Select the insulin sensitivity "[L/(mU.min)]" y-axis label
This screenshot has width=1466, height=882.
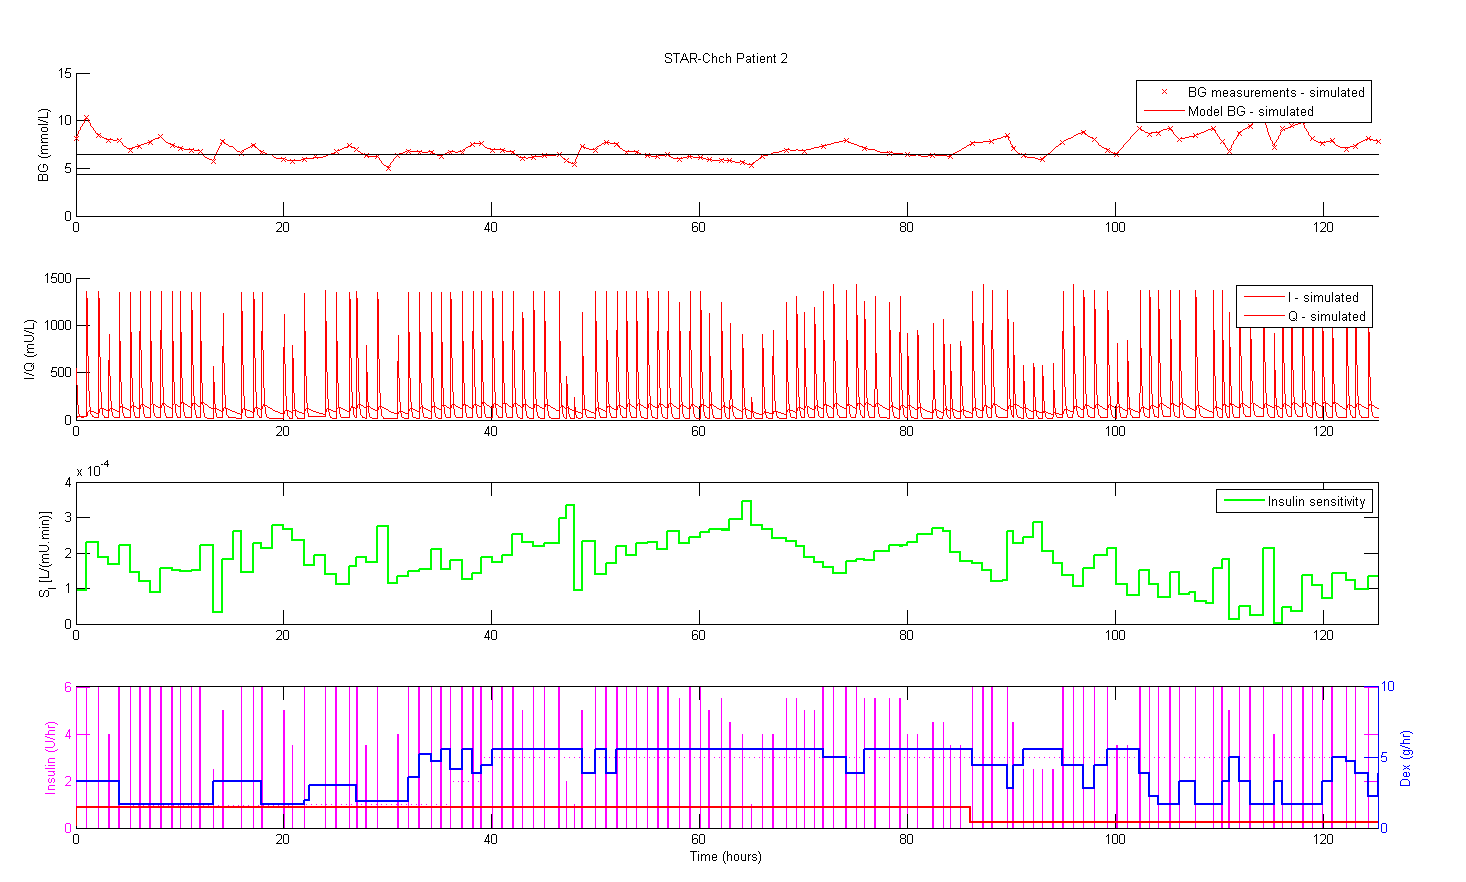tap(46, 555)
